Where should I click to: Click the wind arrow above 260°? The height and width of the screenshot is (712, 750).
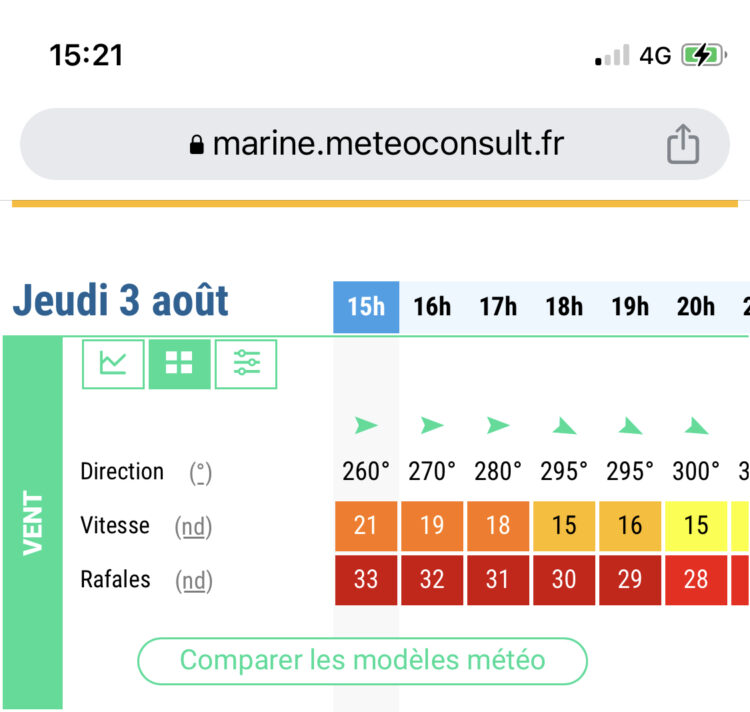(366, 425)
